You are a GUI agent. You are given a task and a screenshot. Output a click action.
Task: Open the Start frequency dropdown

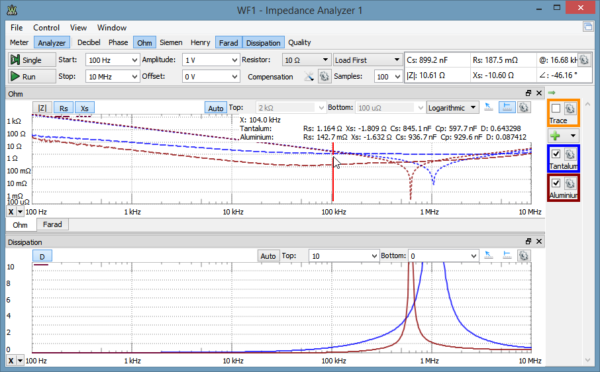[134, 60]
